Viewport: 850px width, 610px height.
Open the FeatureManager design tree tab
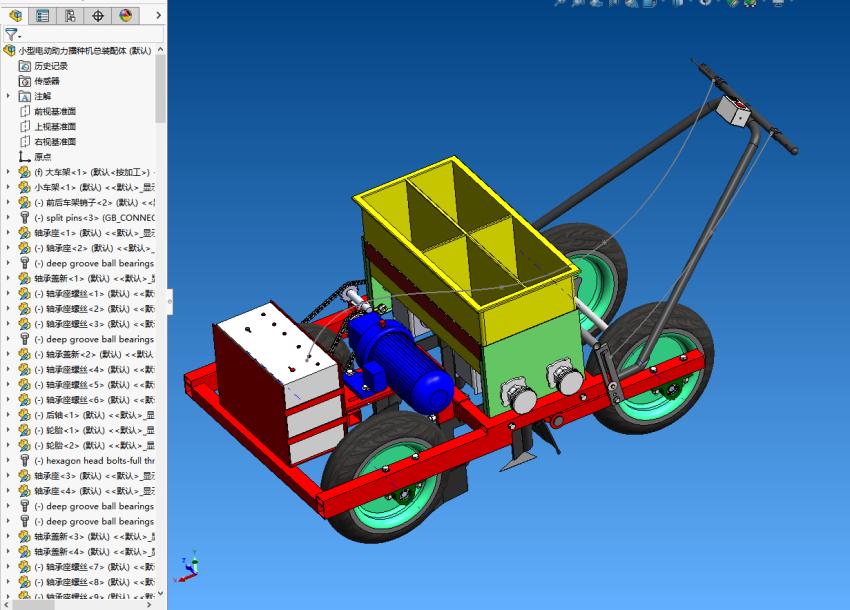15,15
